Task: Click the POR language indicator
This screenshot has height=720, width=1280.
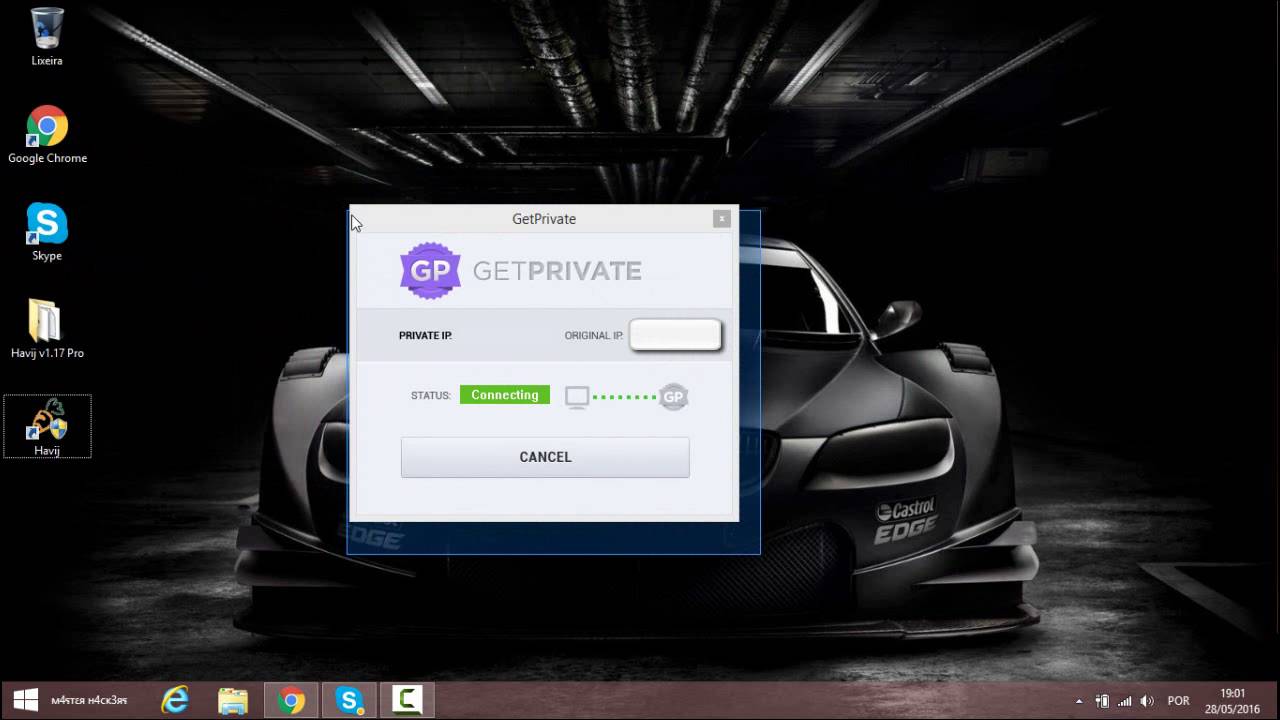Action: click(x=1179, y=701)
